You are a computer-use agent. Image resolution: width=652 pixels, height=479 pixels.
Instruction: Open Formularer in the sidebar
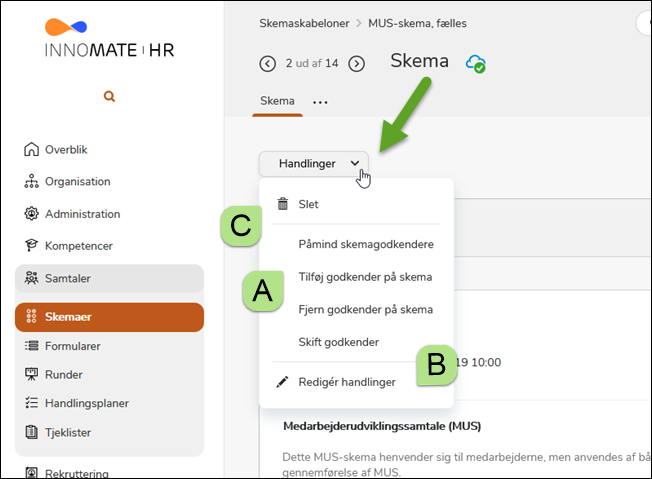click(72, 346)
